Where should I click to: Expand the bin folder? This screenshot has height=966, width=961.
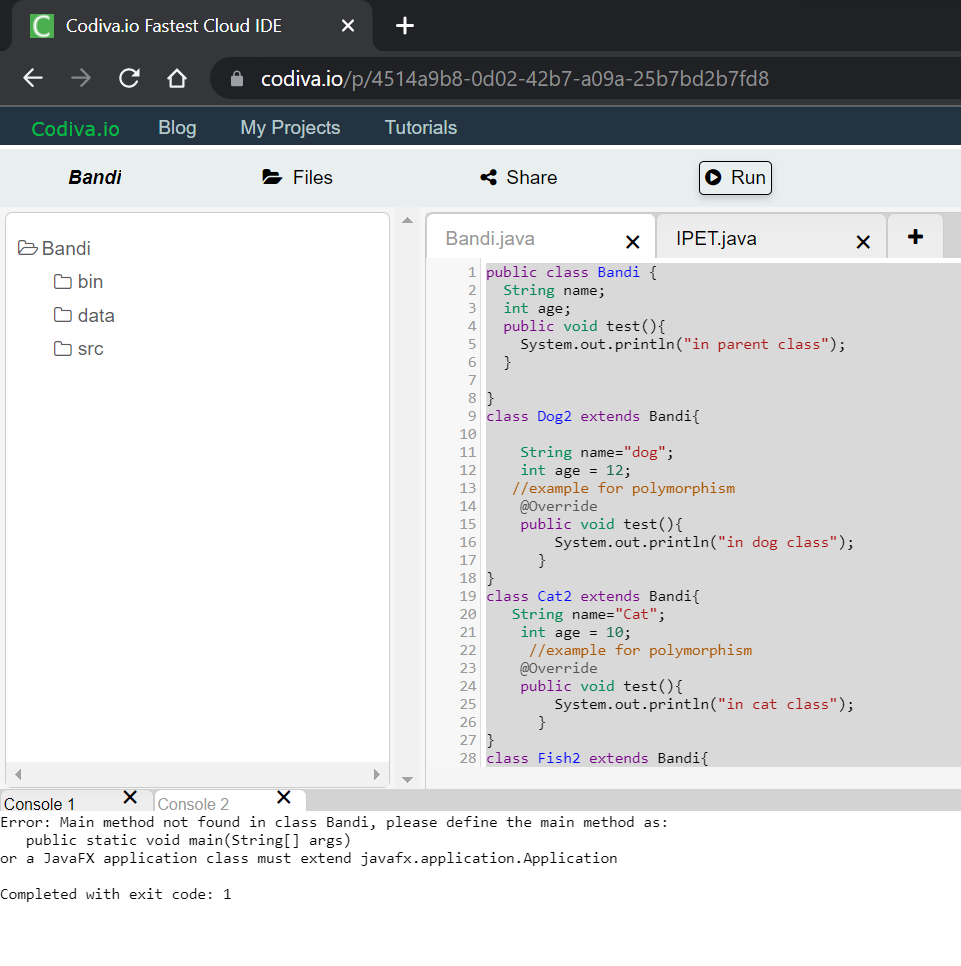pyautogui.click(x=60, y=281)
